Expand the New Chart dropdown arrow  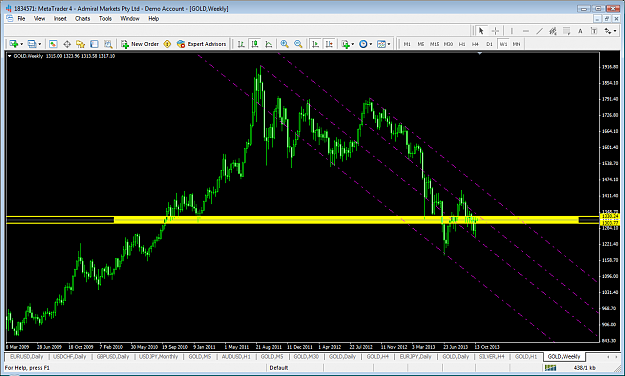click(22, 44)
